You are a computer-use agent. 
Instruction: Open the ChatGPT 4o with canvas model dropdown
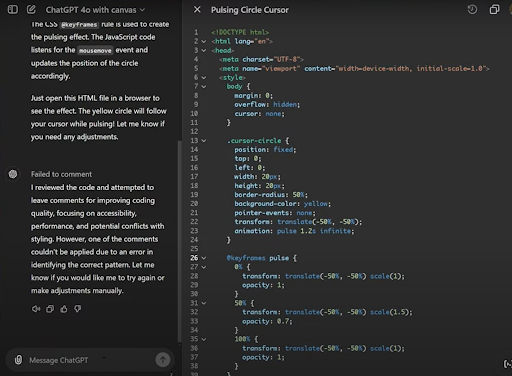[95, 10]
